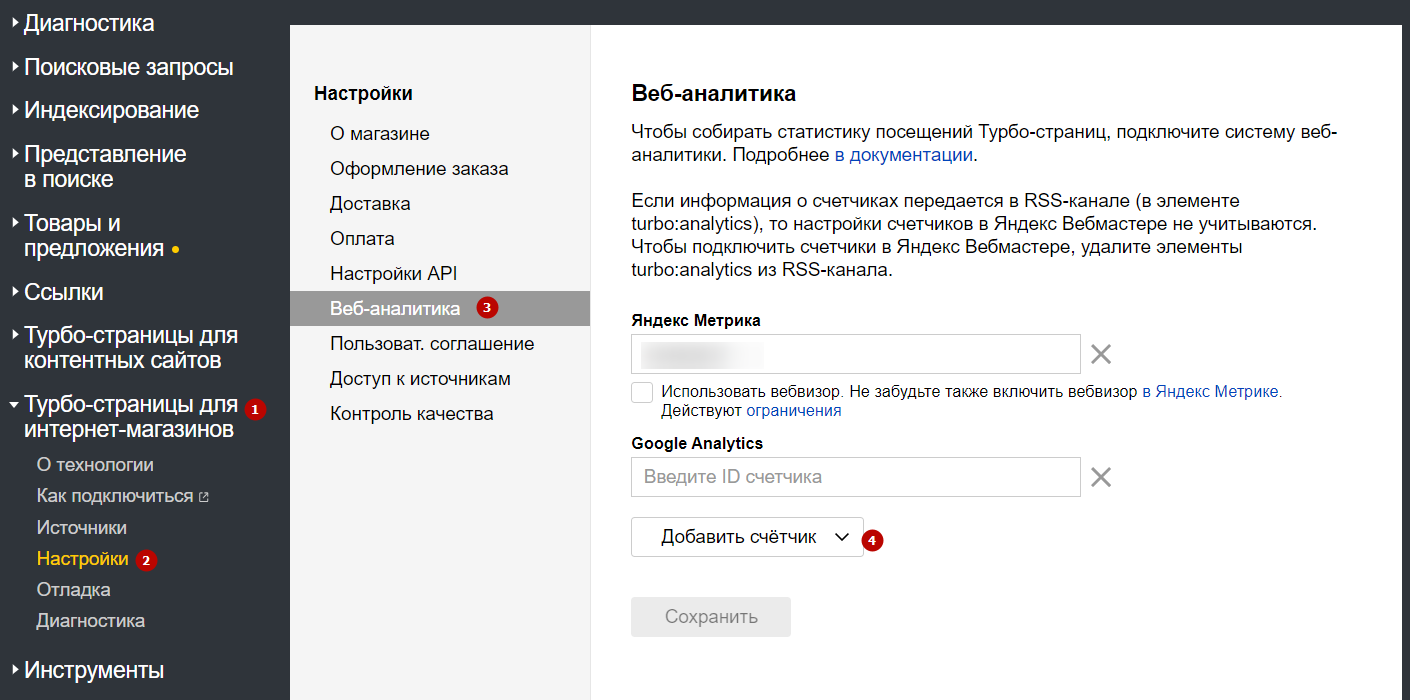Follow the в Яндекс Метрике link
The height and width of the screenshot is (700, 1410).
[1211, 392]
